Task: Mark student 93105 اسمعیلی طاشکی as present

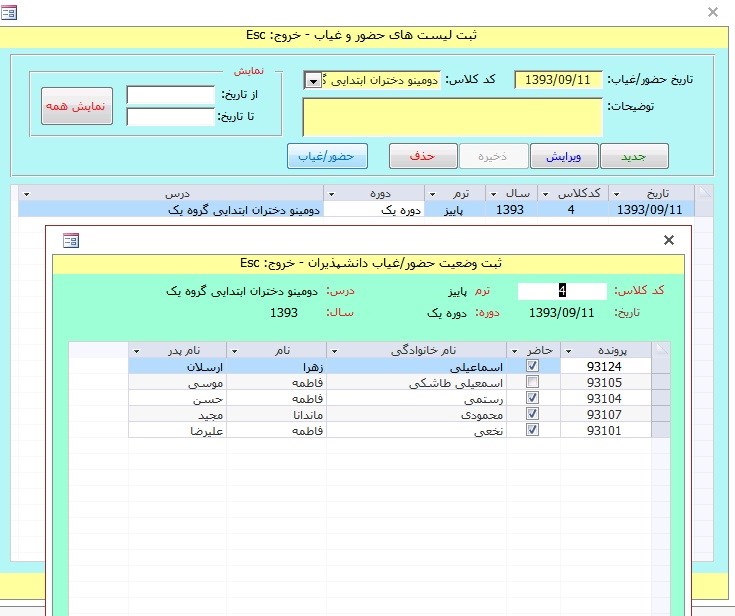Action: pyautogui.click(x=532, y=382)
